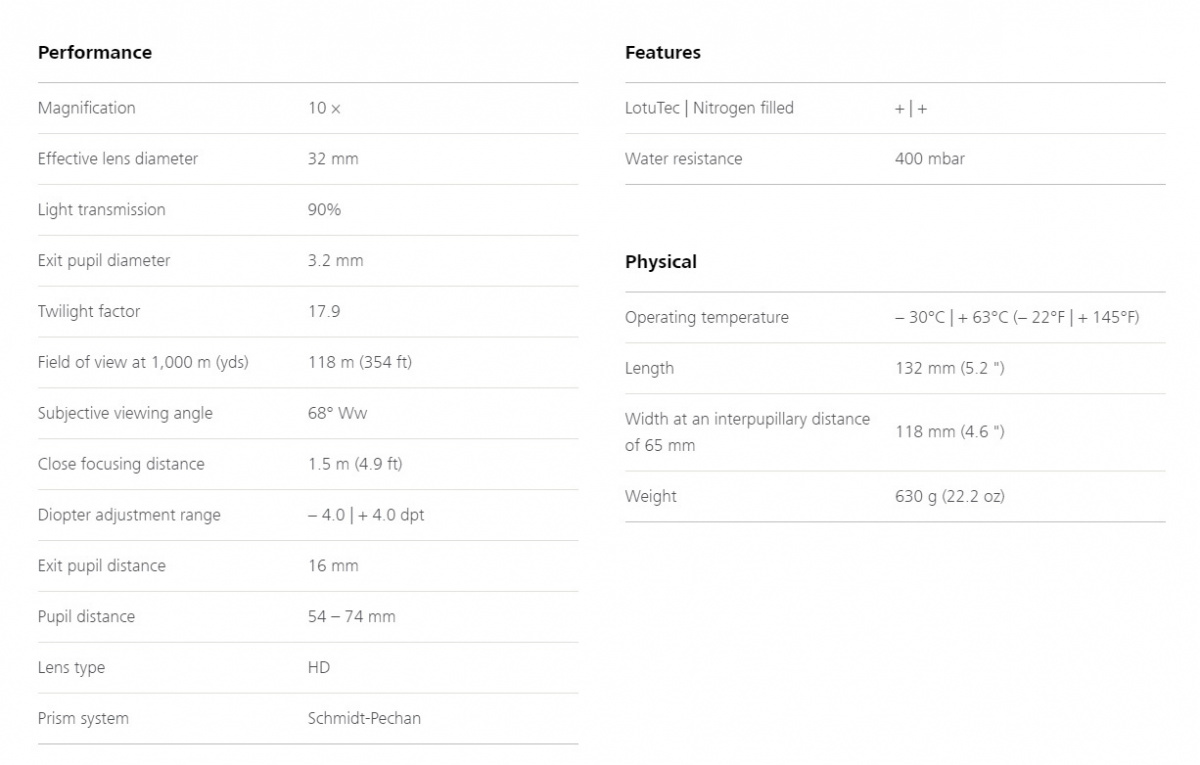Select the Light transmission label
Viewport: 1200px width, 765px height.
coord(102,210)
